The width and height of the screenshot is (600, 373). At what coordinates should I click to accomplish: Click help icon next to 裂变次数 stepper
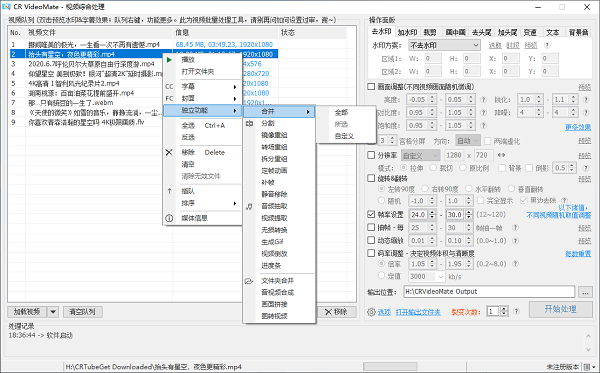click(x=516, y=311)
